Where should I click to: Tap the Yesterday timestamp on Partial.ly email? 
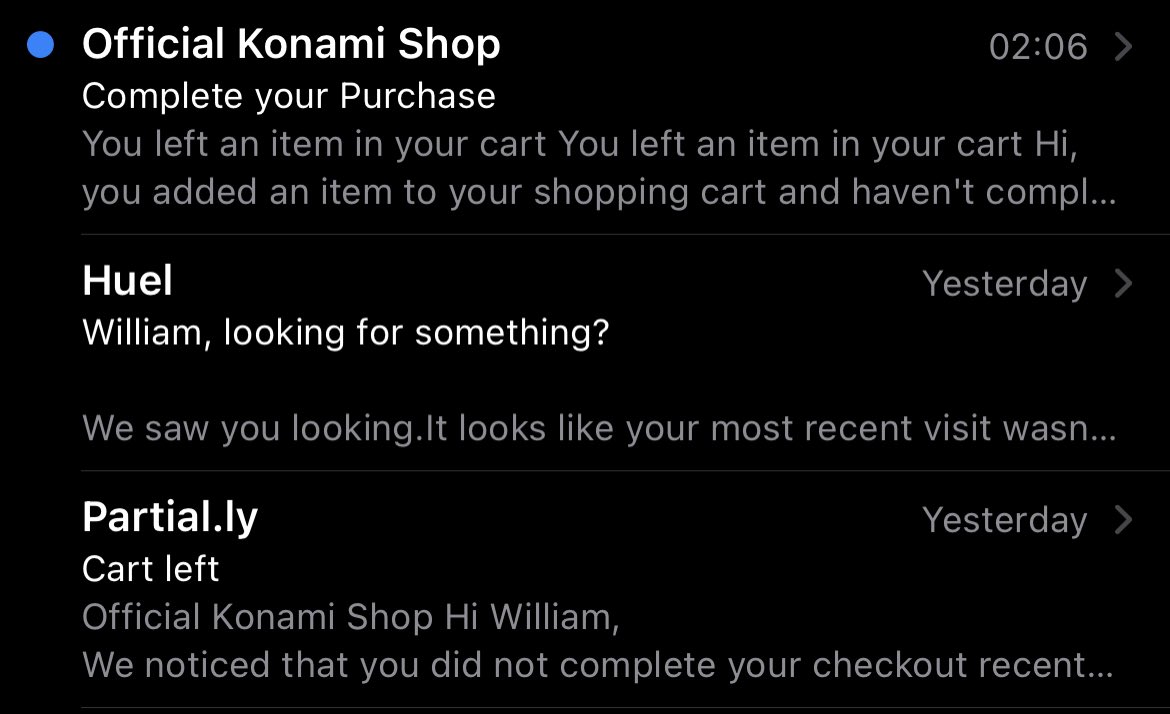(1004, 520)
